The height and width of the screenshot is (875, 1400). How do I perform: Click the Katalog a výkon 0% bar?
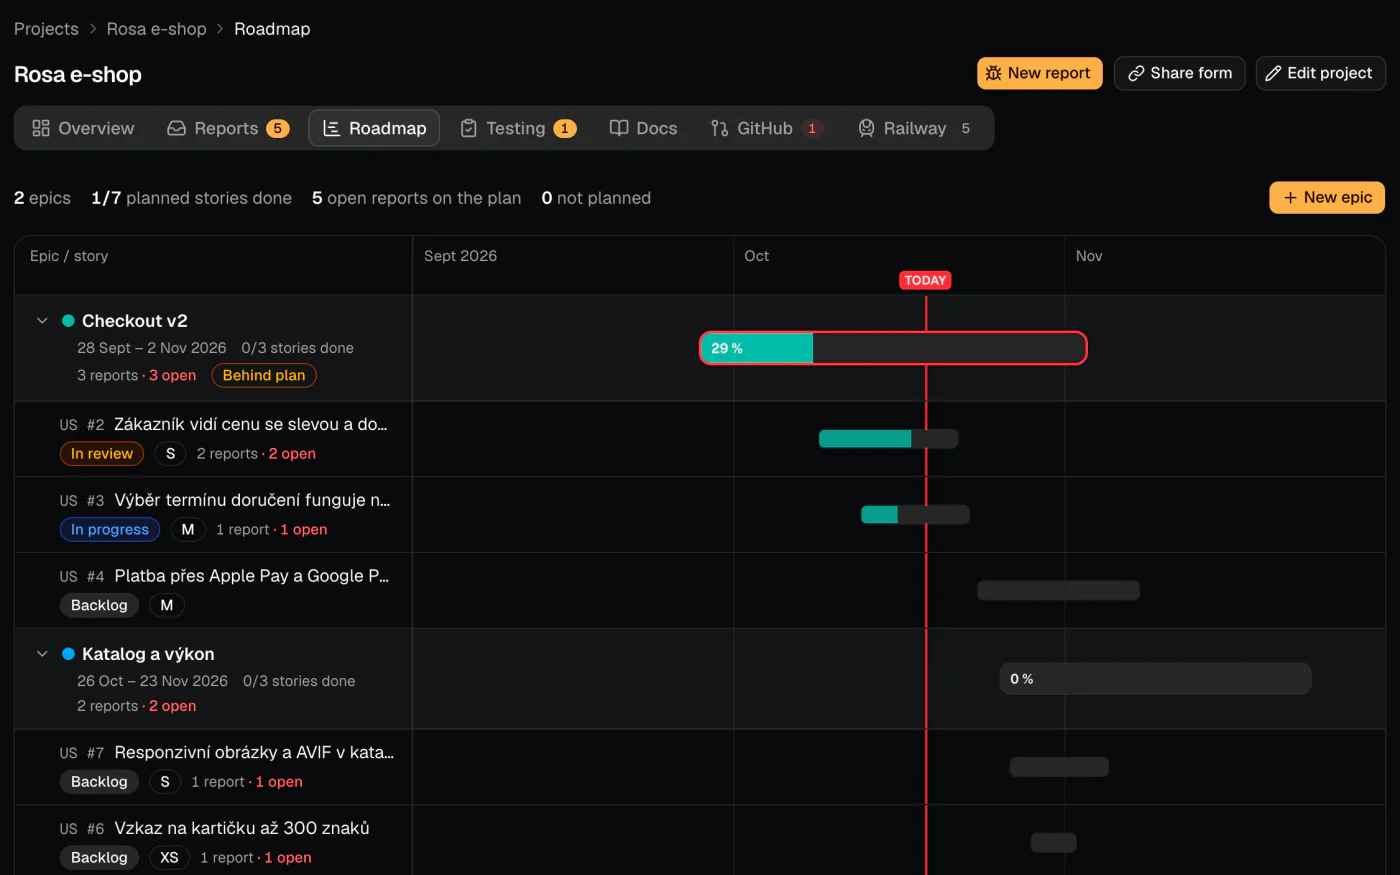pos(1155,679)
